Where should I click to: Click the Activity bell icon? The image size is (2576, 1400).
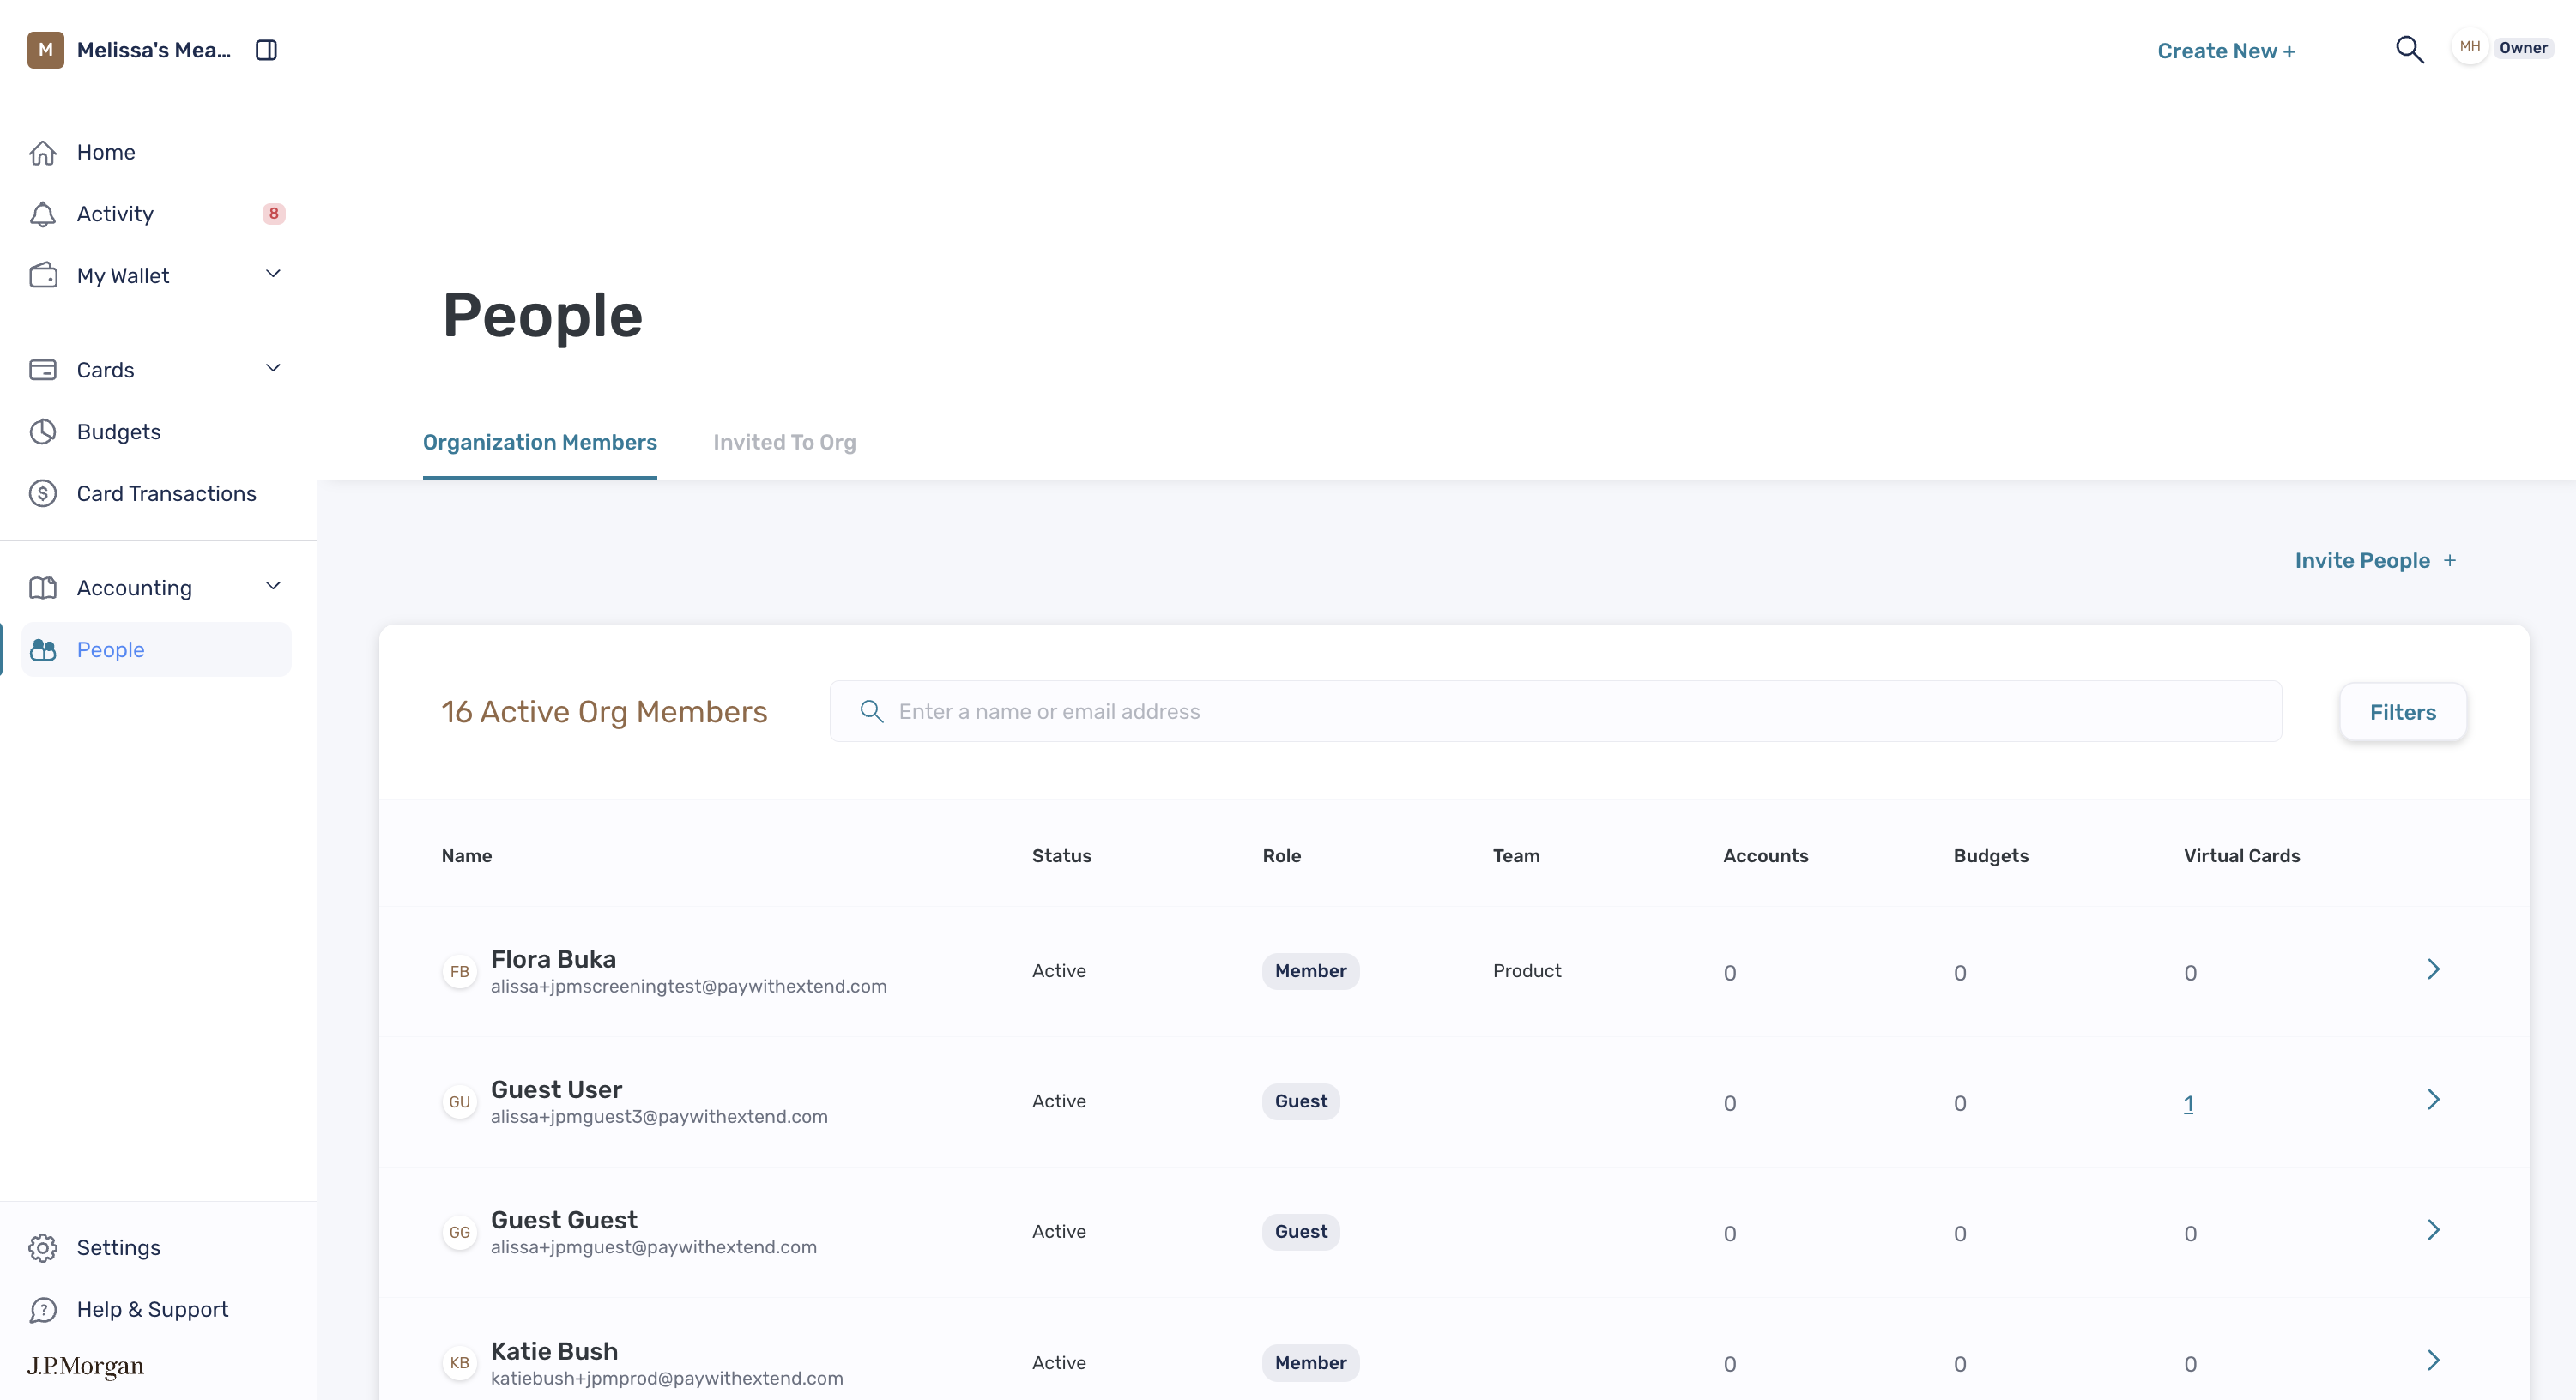43,214
